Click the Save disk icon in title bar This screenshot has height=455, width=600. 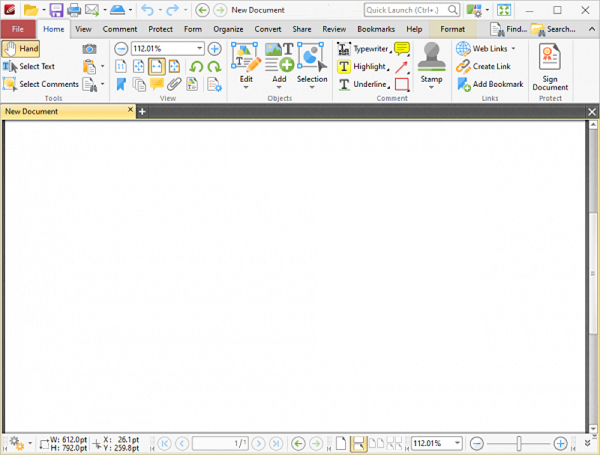pyautogui.click(x=56, y=10)
